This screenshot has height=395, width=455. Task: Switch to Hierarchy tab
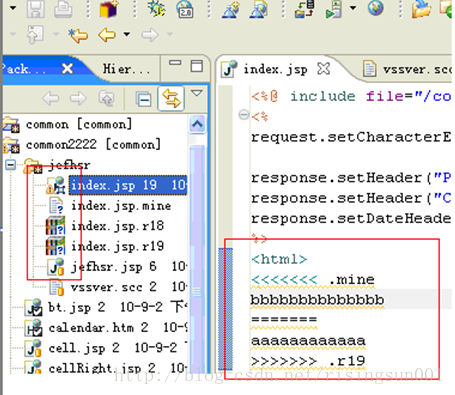(x=126, y=69)
